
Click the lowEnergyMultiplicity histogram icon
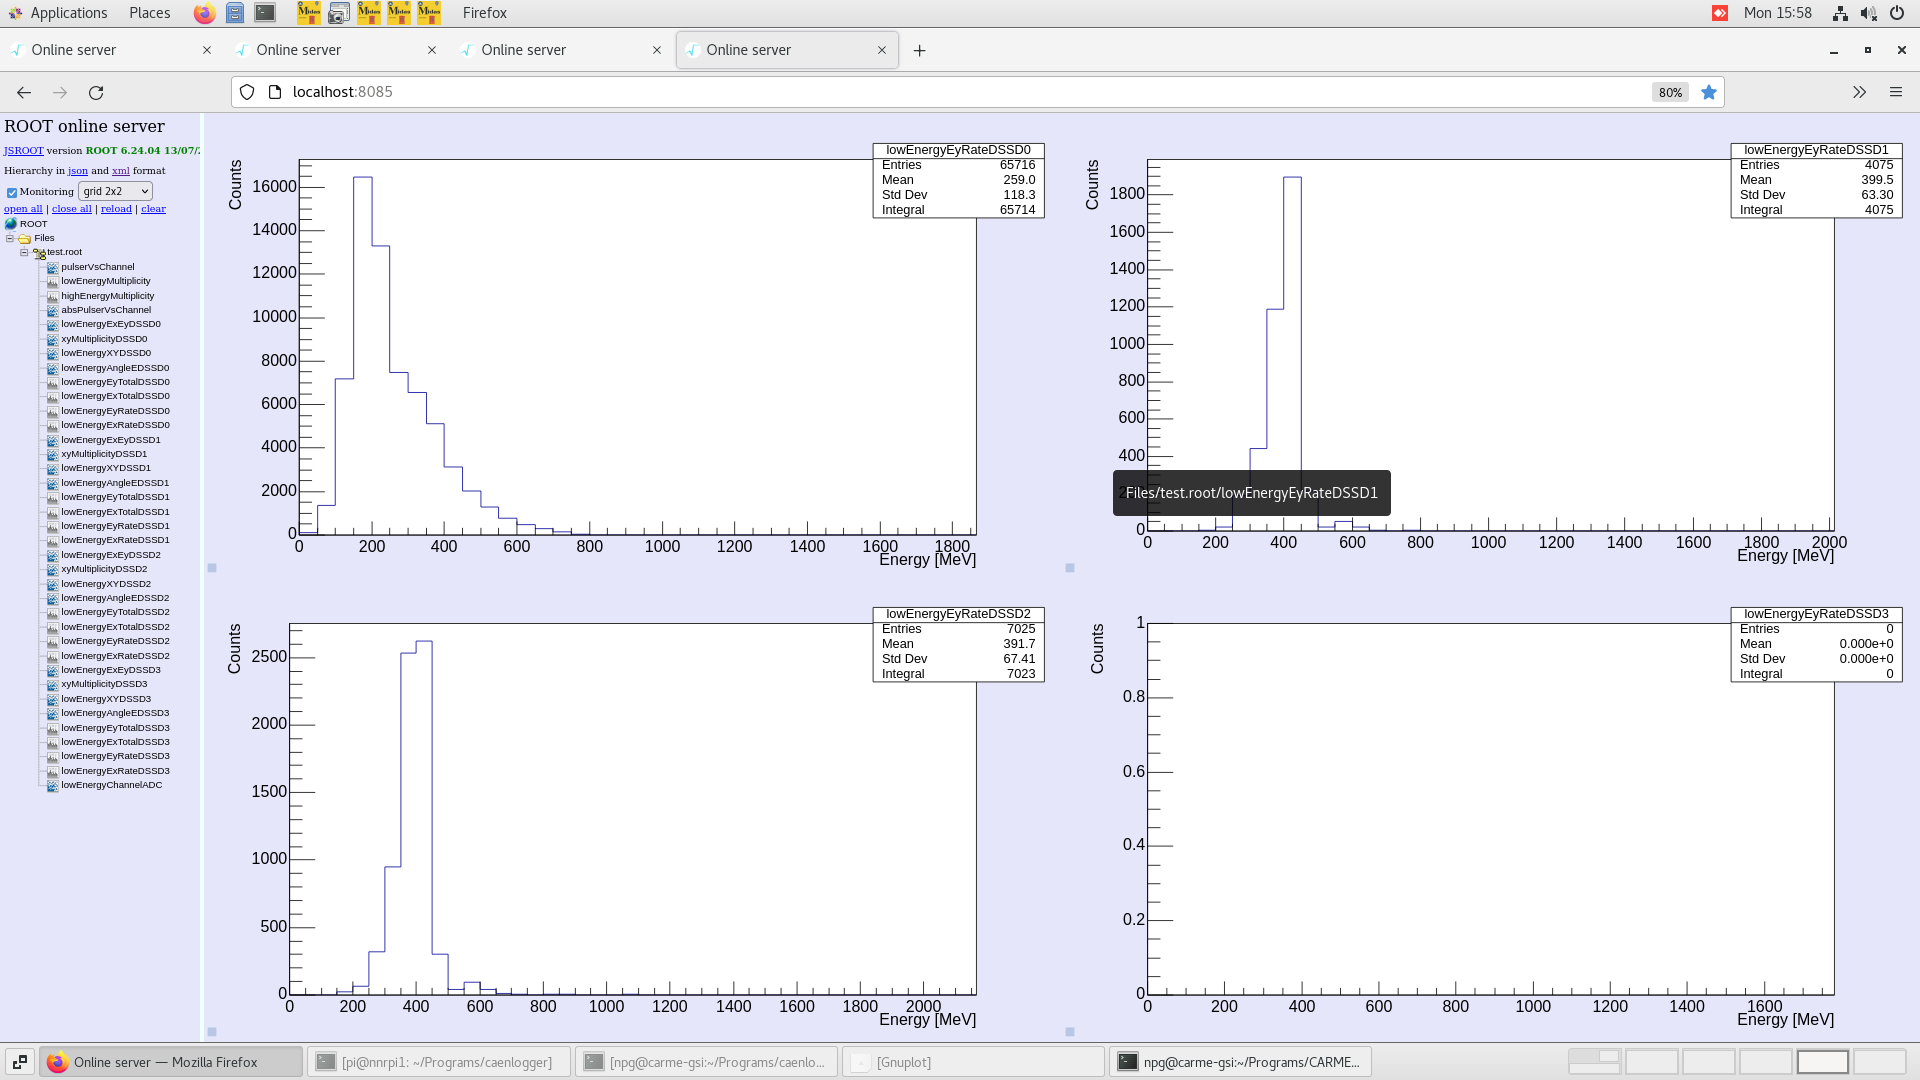click(52, 281)
